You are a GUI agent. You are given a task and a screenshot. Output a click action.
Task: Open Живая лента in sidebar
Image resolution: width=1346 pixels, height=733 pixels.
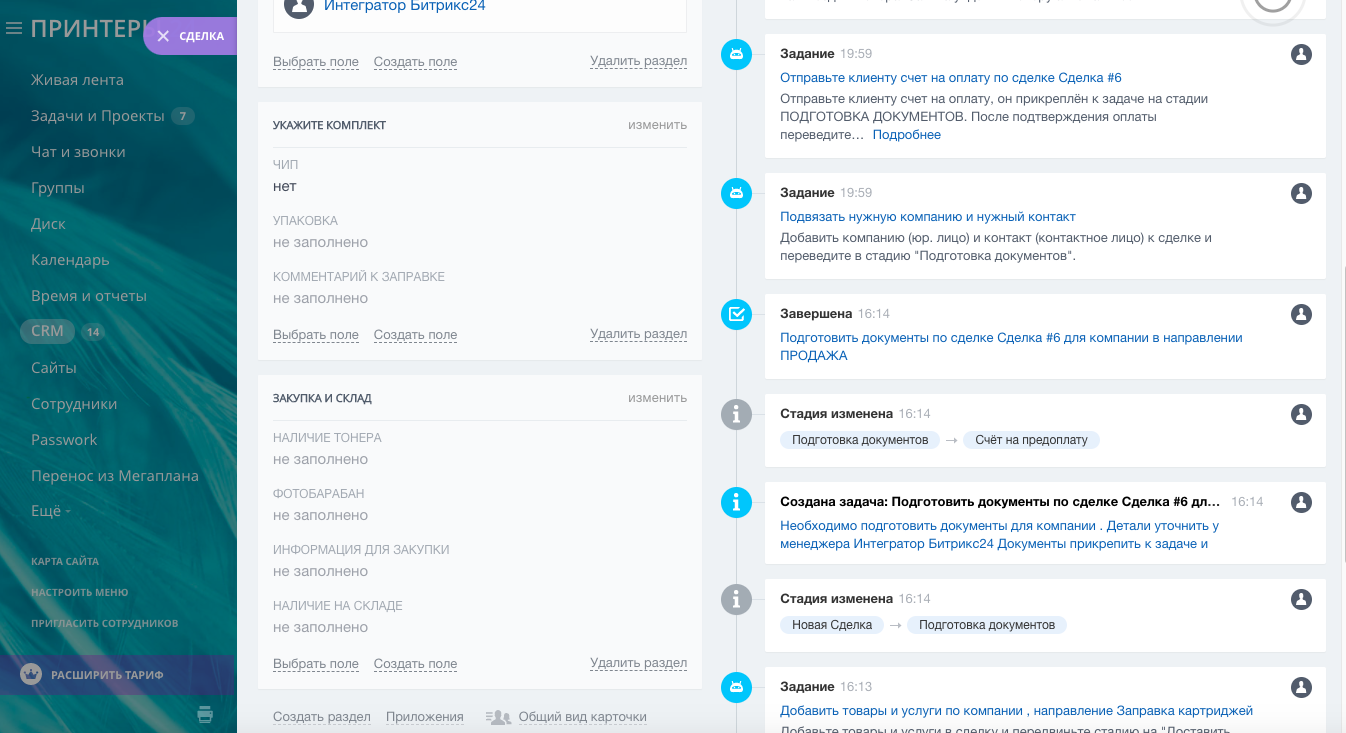[x=77, y=80]
